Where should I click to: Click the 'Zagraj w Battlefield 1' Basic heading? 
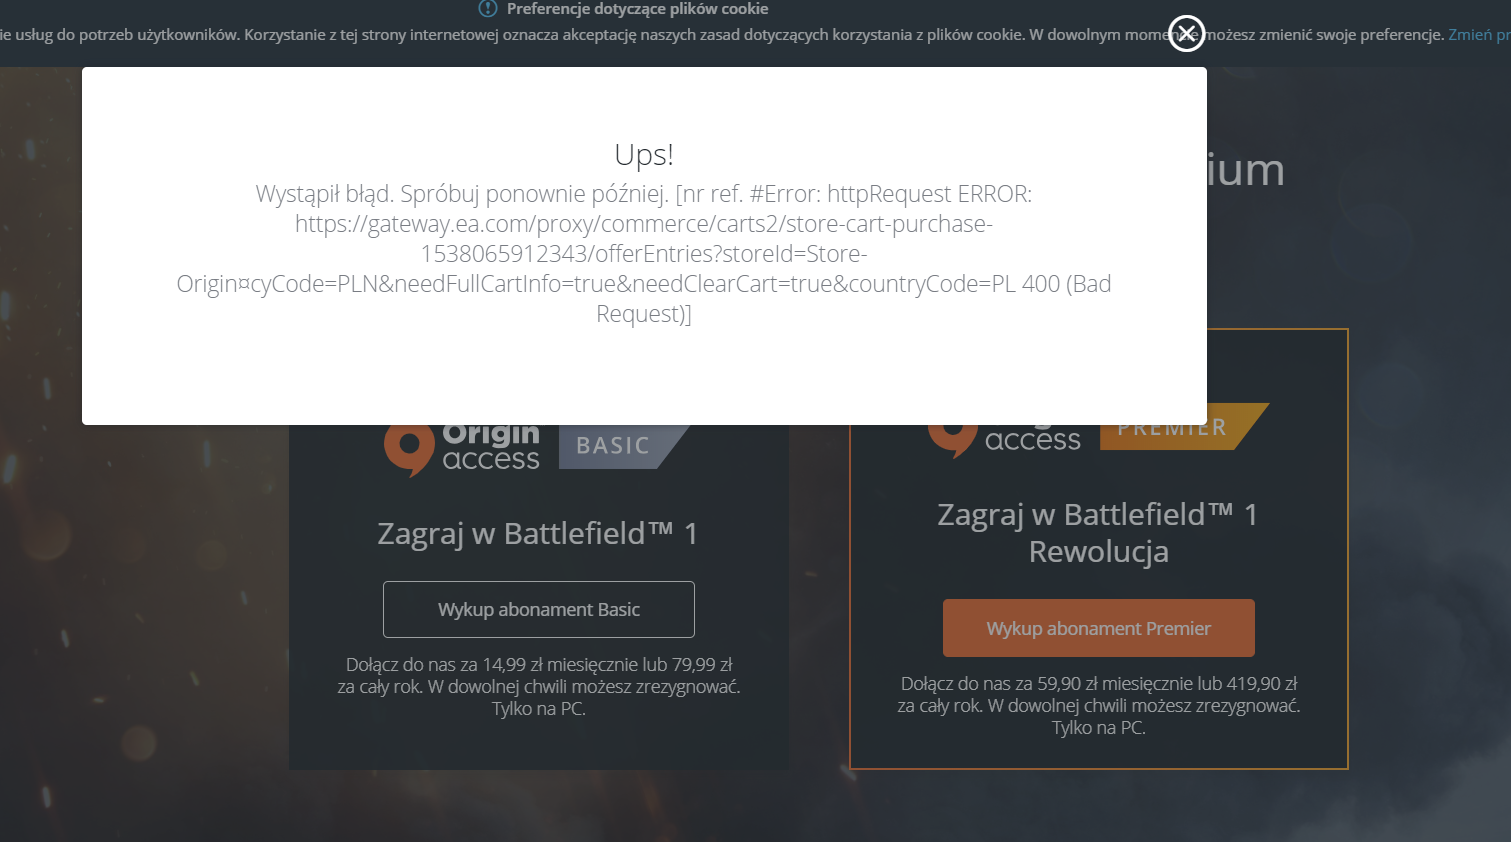(x=538, y=533)
